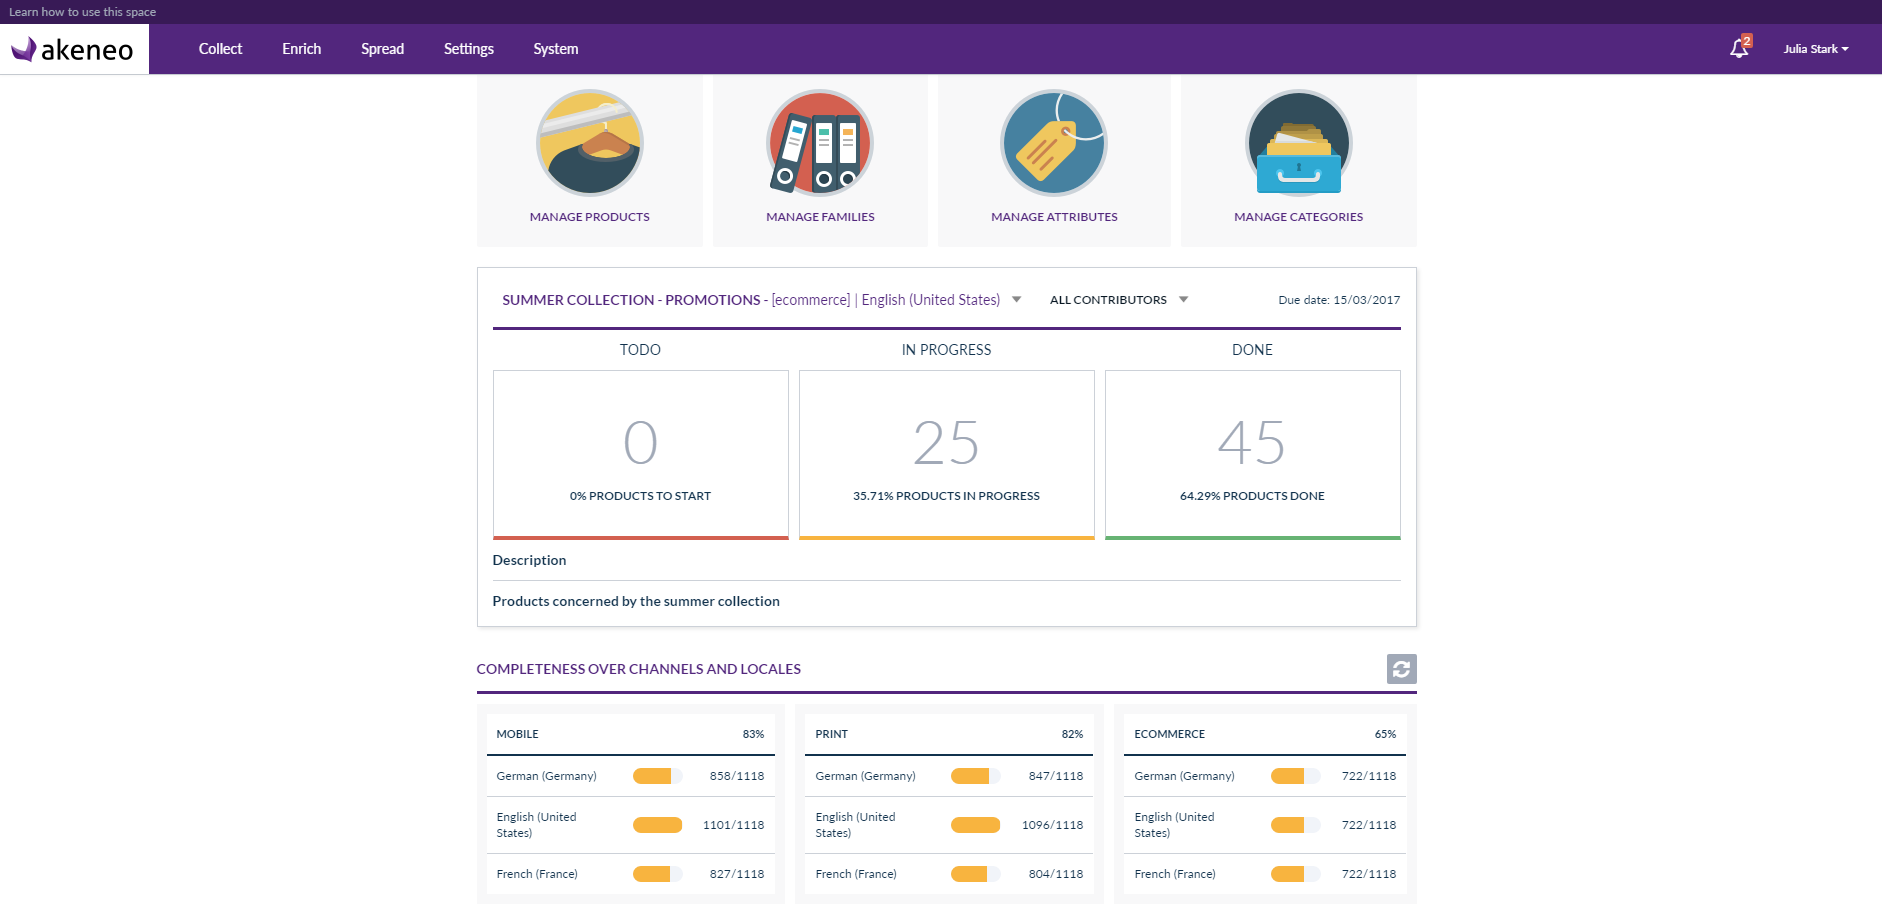Expand the Summer Collection project dropdown

[1016, 300]
